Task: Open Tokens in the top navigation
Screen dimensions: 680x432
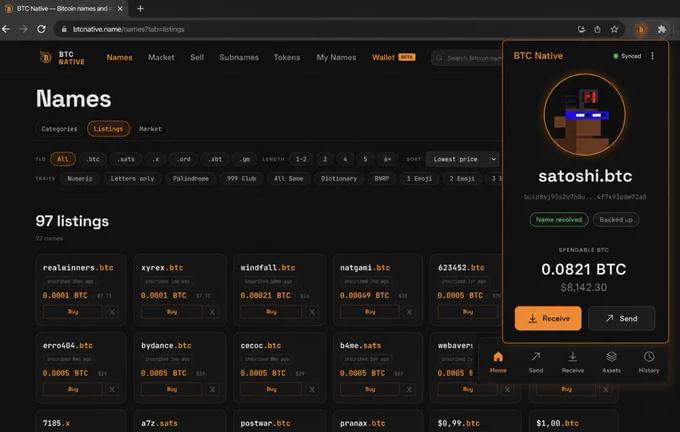Action: 287,57
